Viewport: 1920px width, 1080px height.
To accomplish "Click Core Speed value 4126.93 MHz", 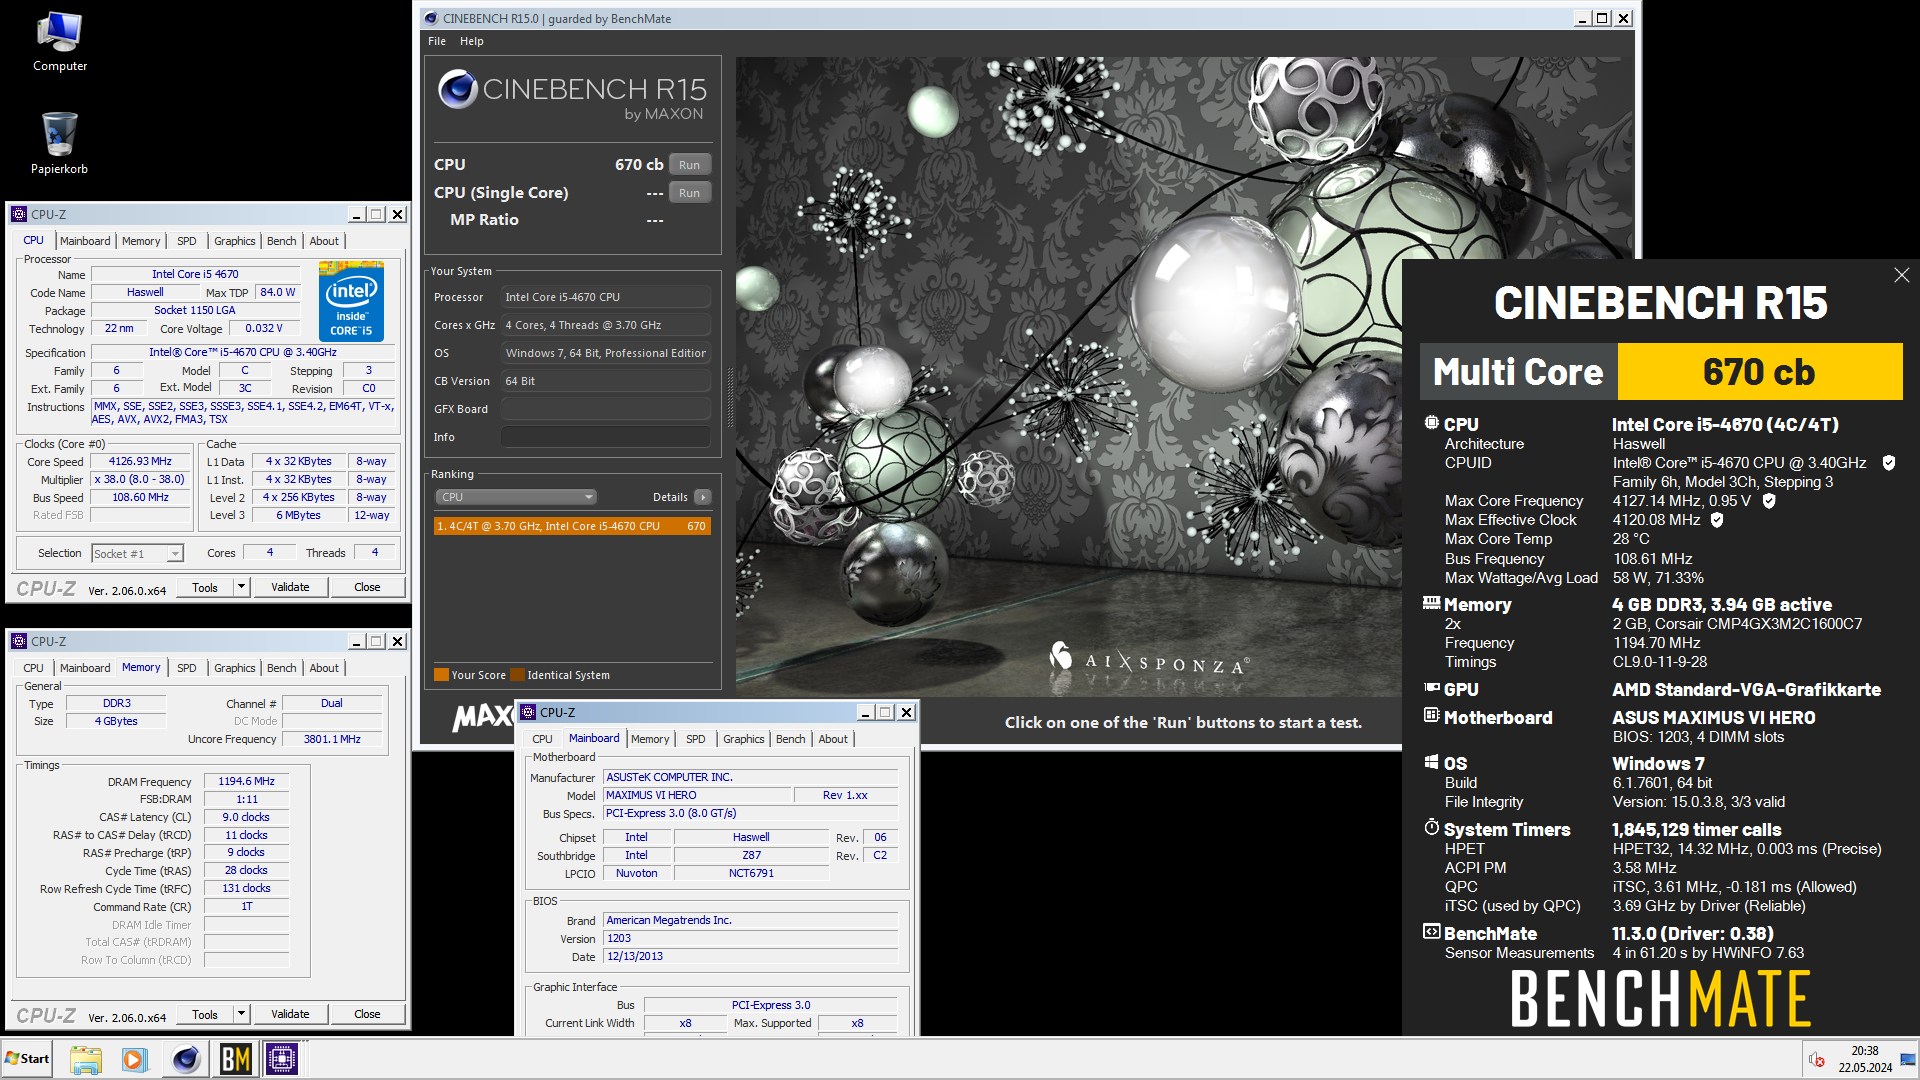I will 140,462.
